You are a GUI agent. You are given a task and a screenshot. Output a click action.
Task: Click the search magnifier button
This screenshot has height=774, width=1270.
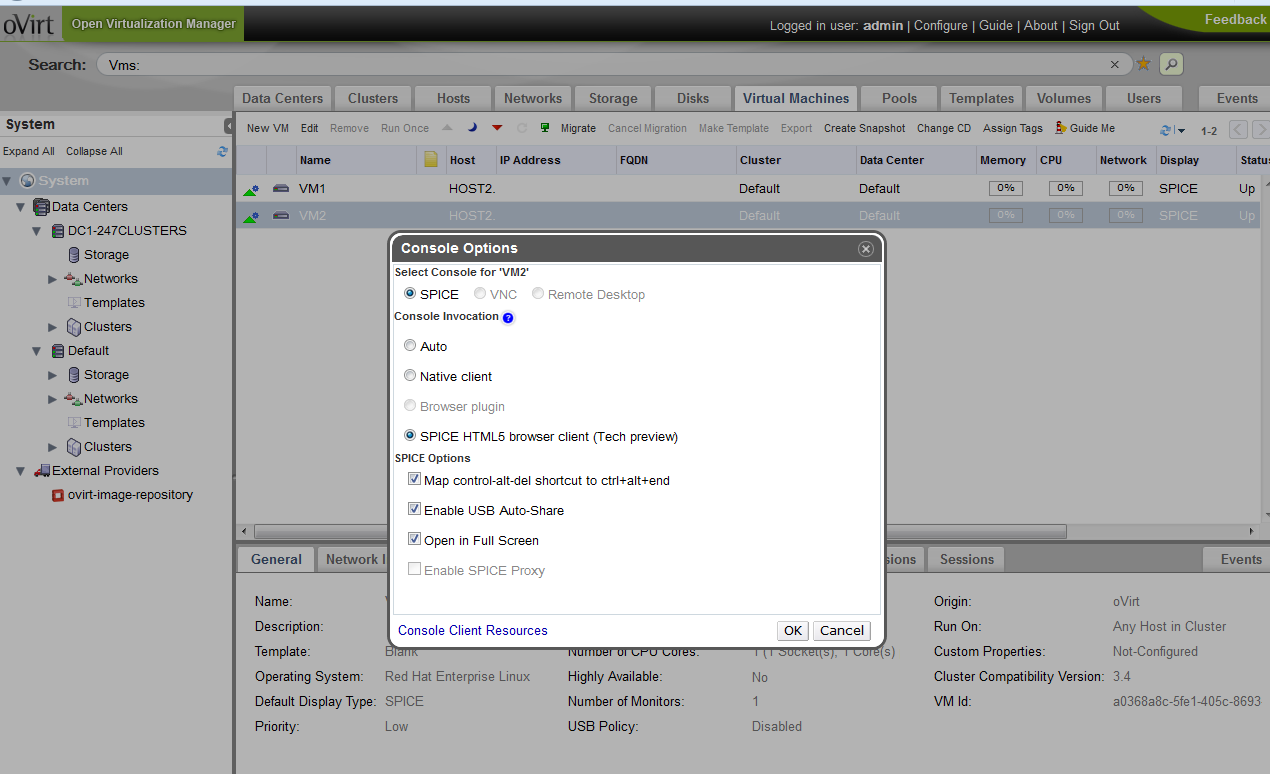click(x=1170, y=64)
